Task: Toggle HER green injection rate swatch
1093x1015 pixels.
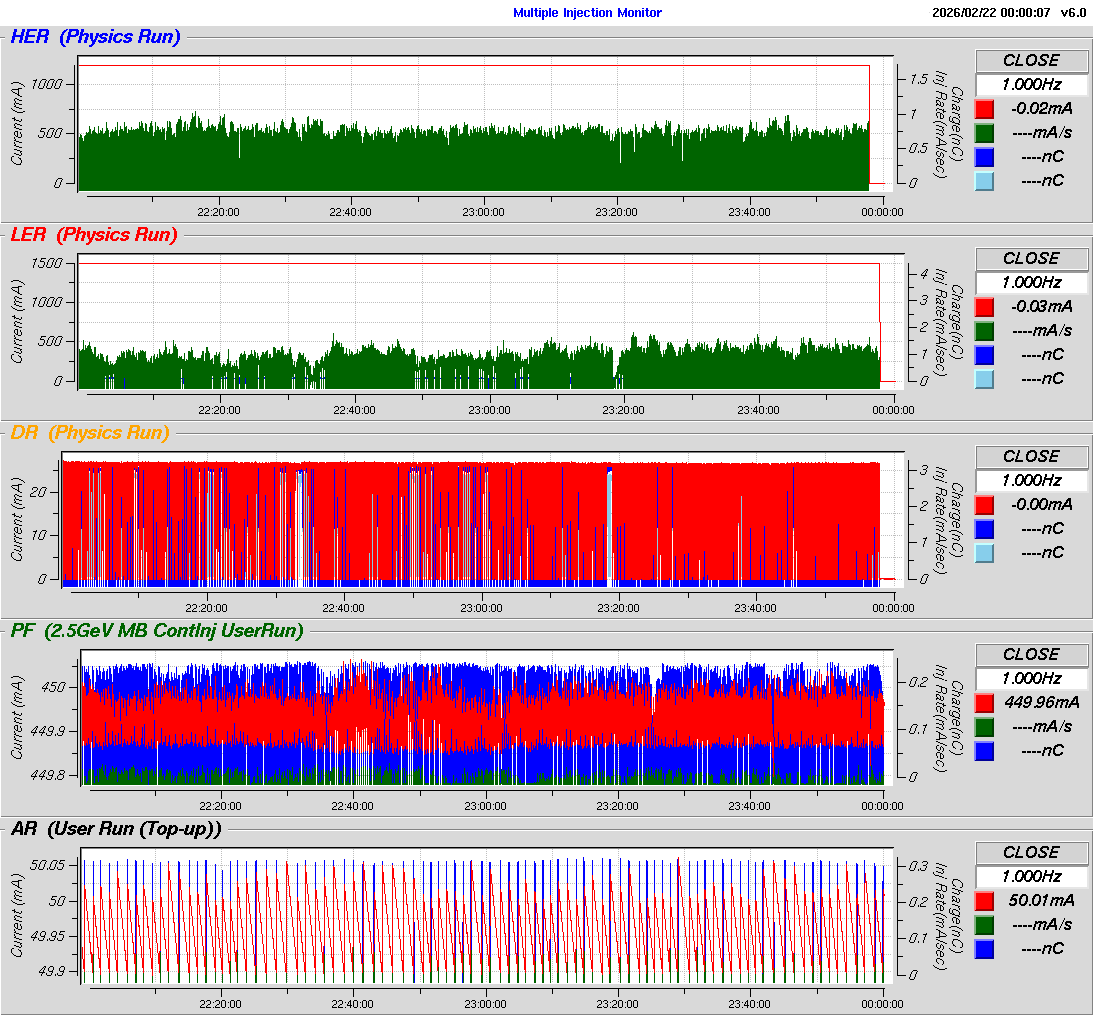Action: pyautogui.click(x=984, y=133)
